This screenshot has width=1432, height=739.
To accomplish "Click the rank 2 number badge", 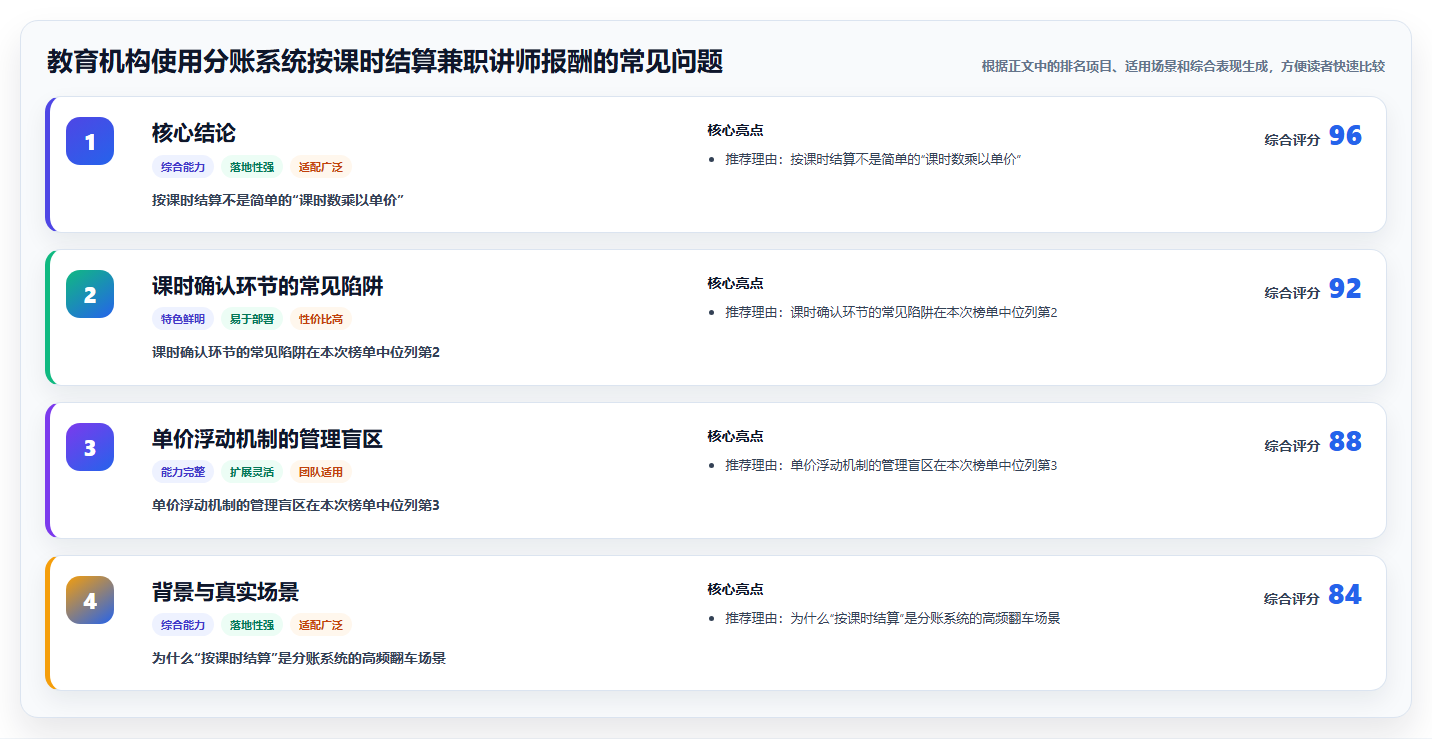I will [90, 294].
